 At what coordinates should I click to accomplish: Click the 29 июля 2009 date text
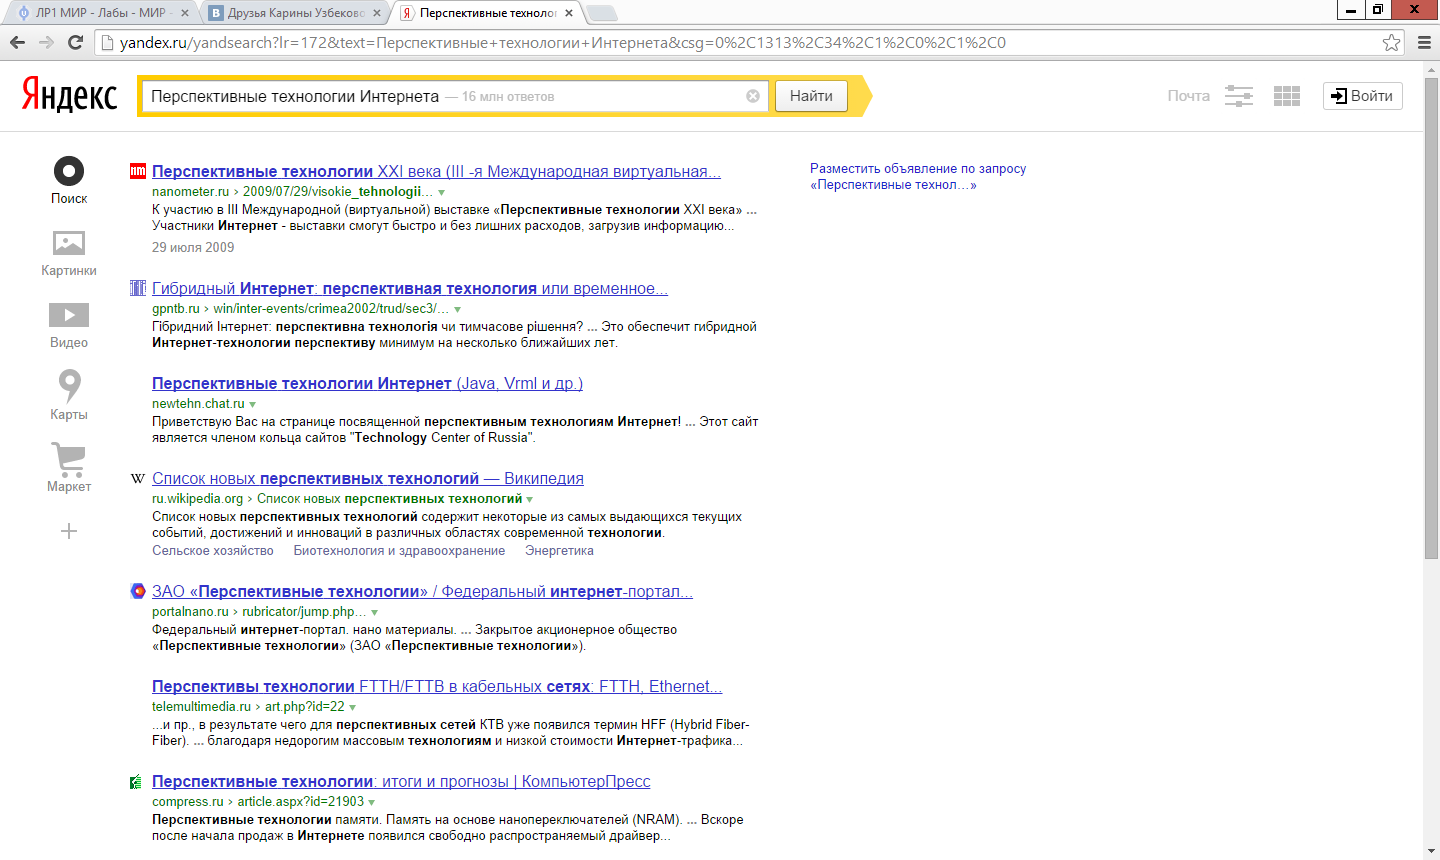point(193,247)
